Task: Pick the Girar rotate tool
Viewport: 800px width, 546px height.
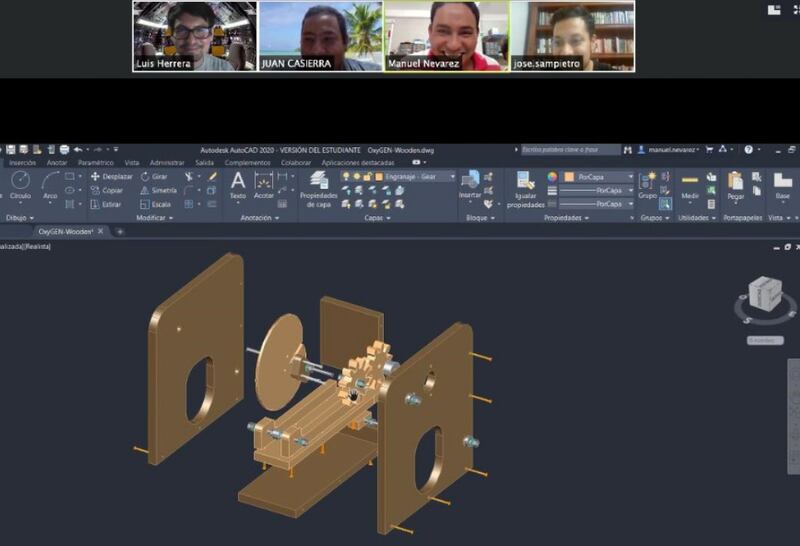Action: click(x=154, y=177)
